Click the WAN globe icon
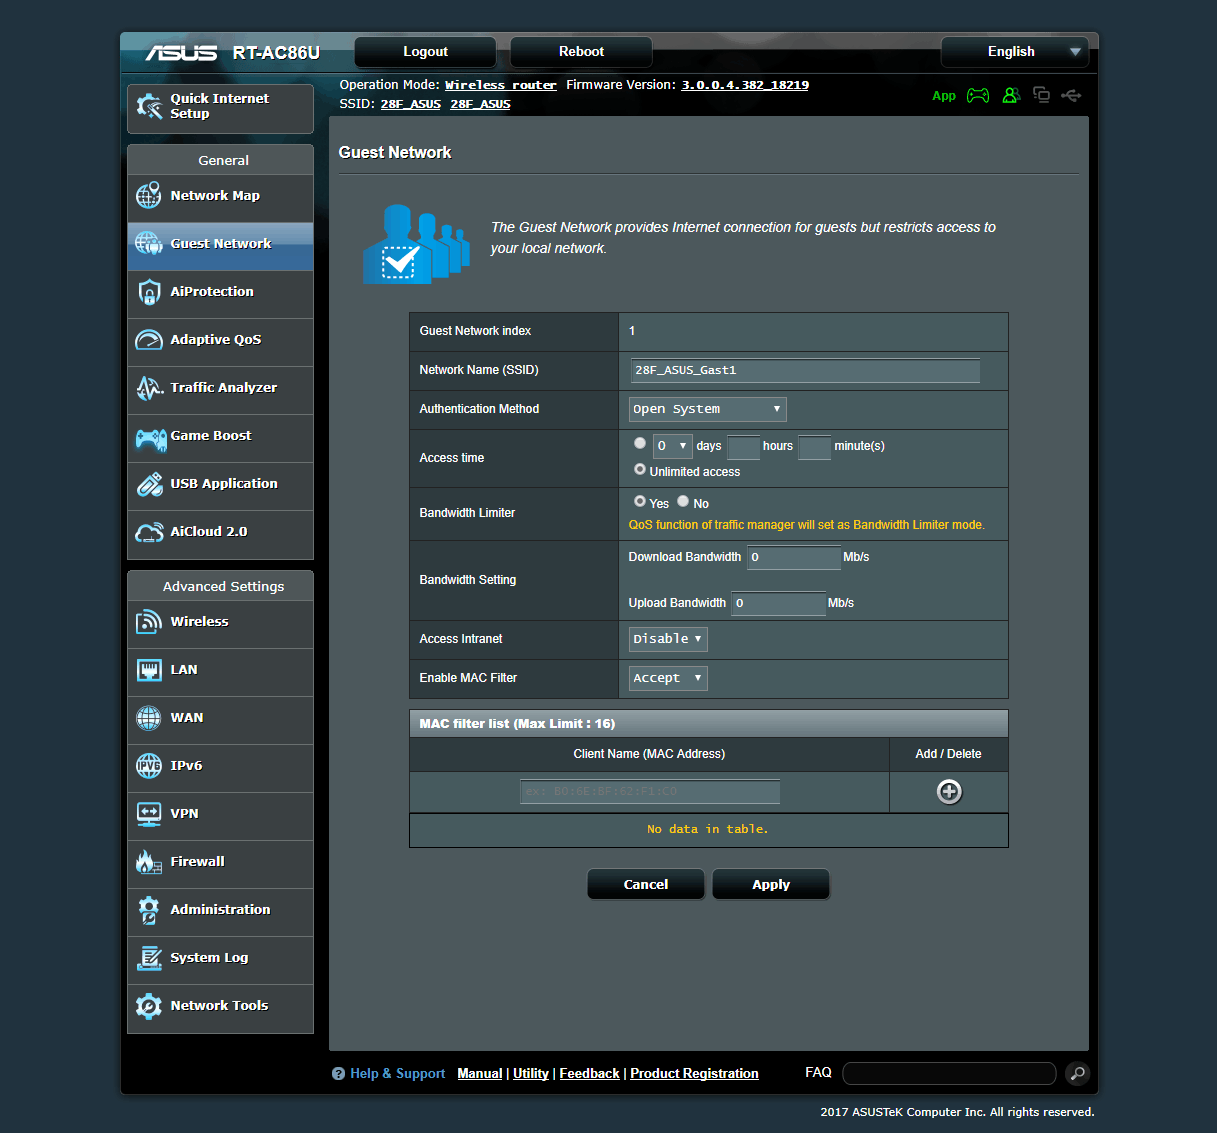 pyautogui.click(x=149, y=718)
